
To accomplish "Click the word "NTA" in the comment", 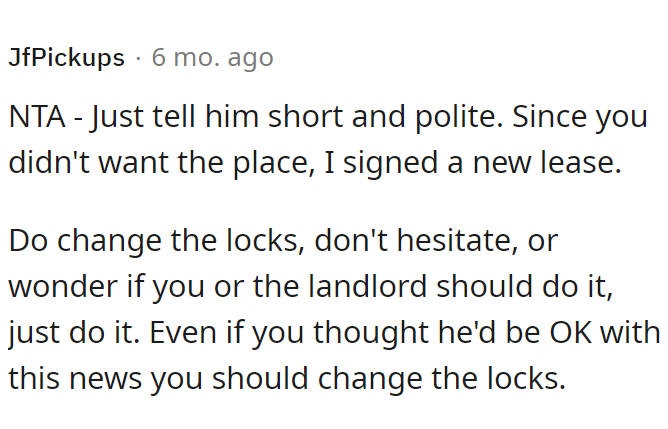I will 37,117.
